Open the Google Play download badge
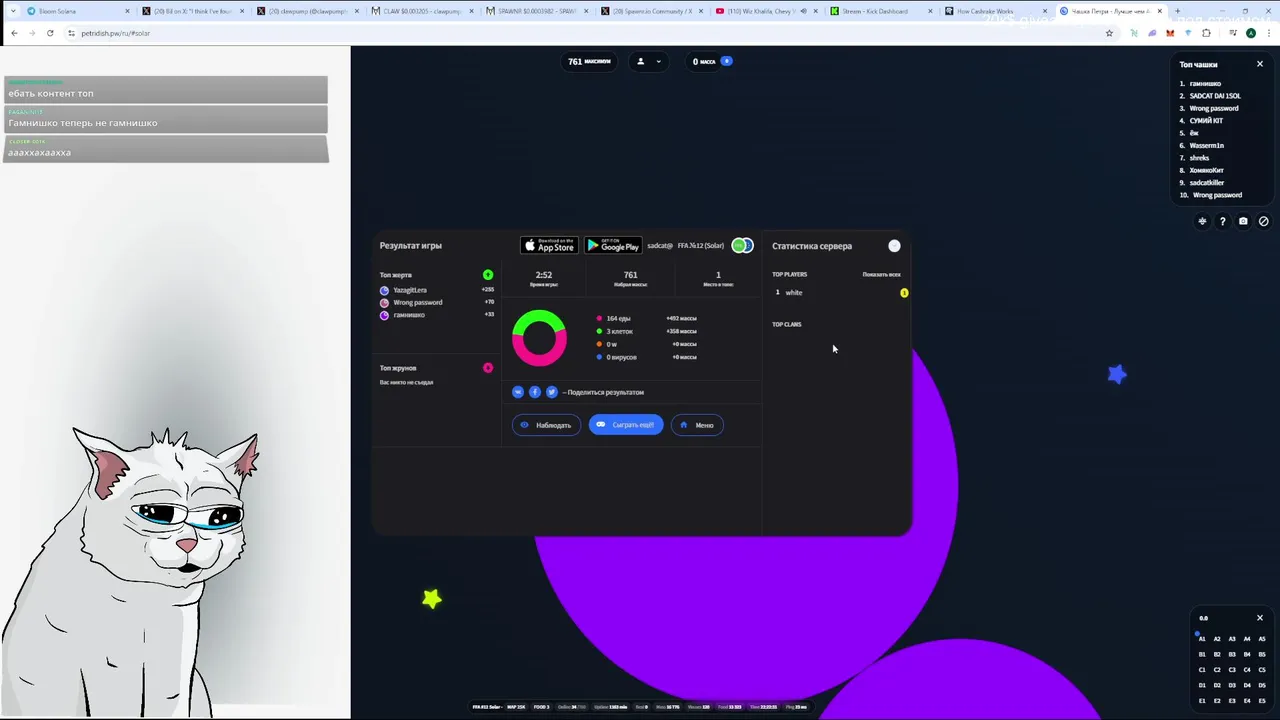Viewport: 1280px width, 720px height. pos(613,245)
